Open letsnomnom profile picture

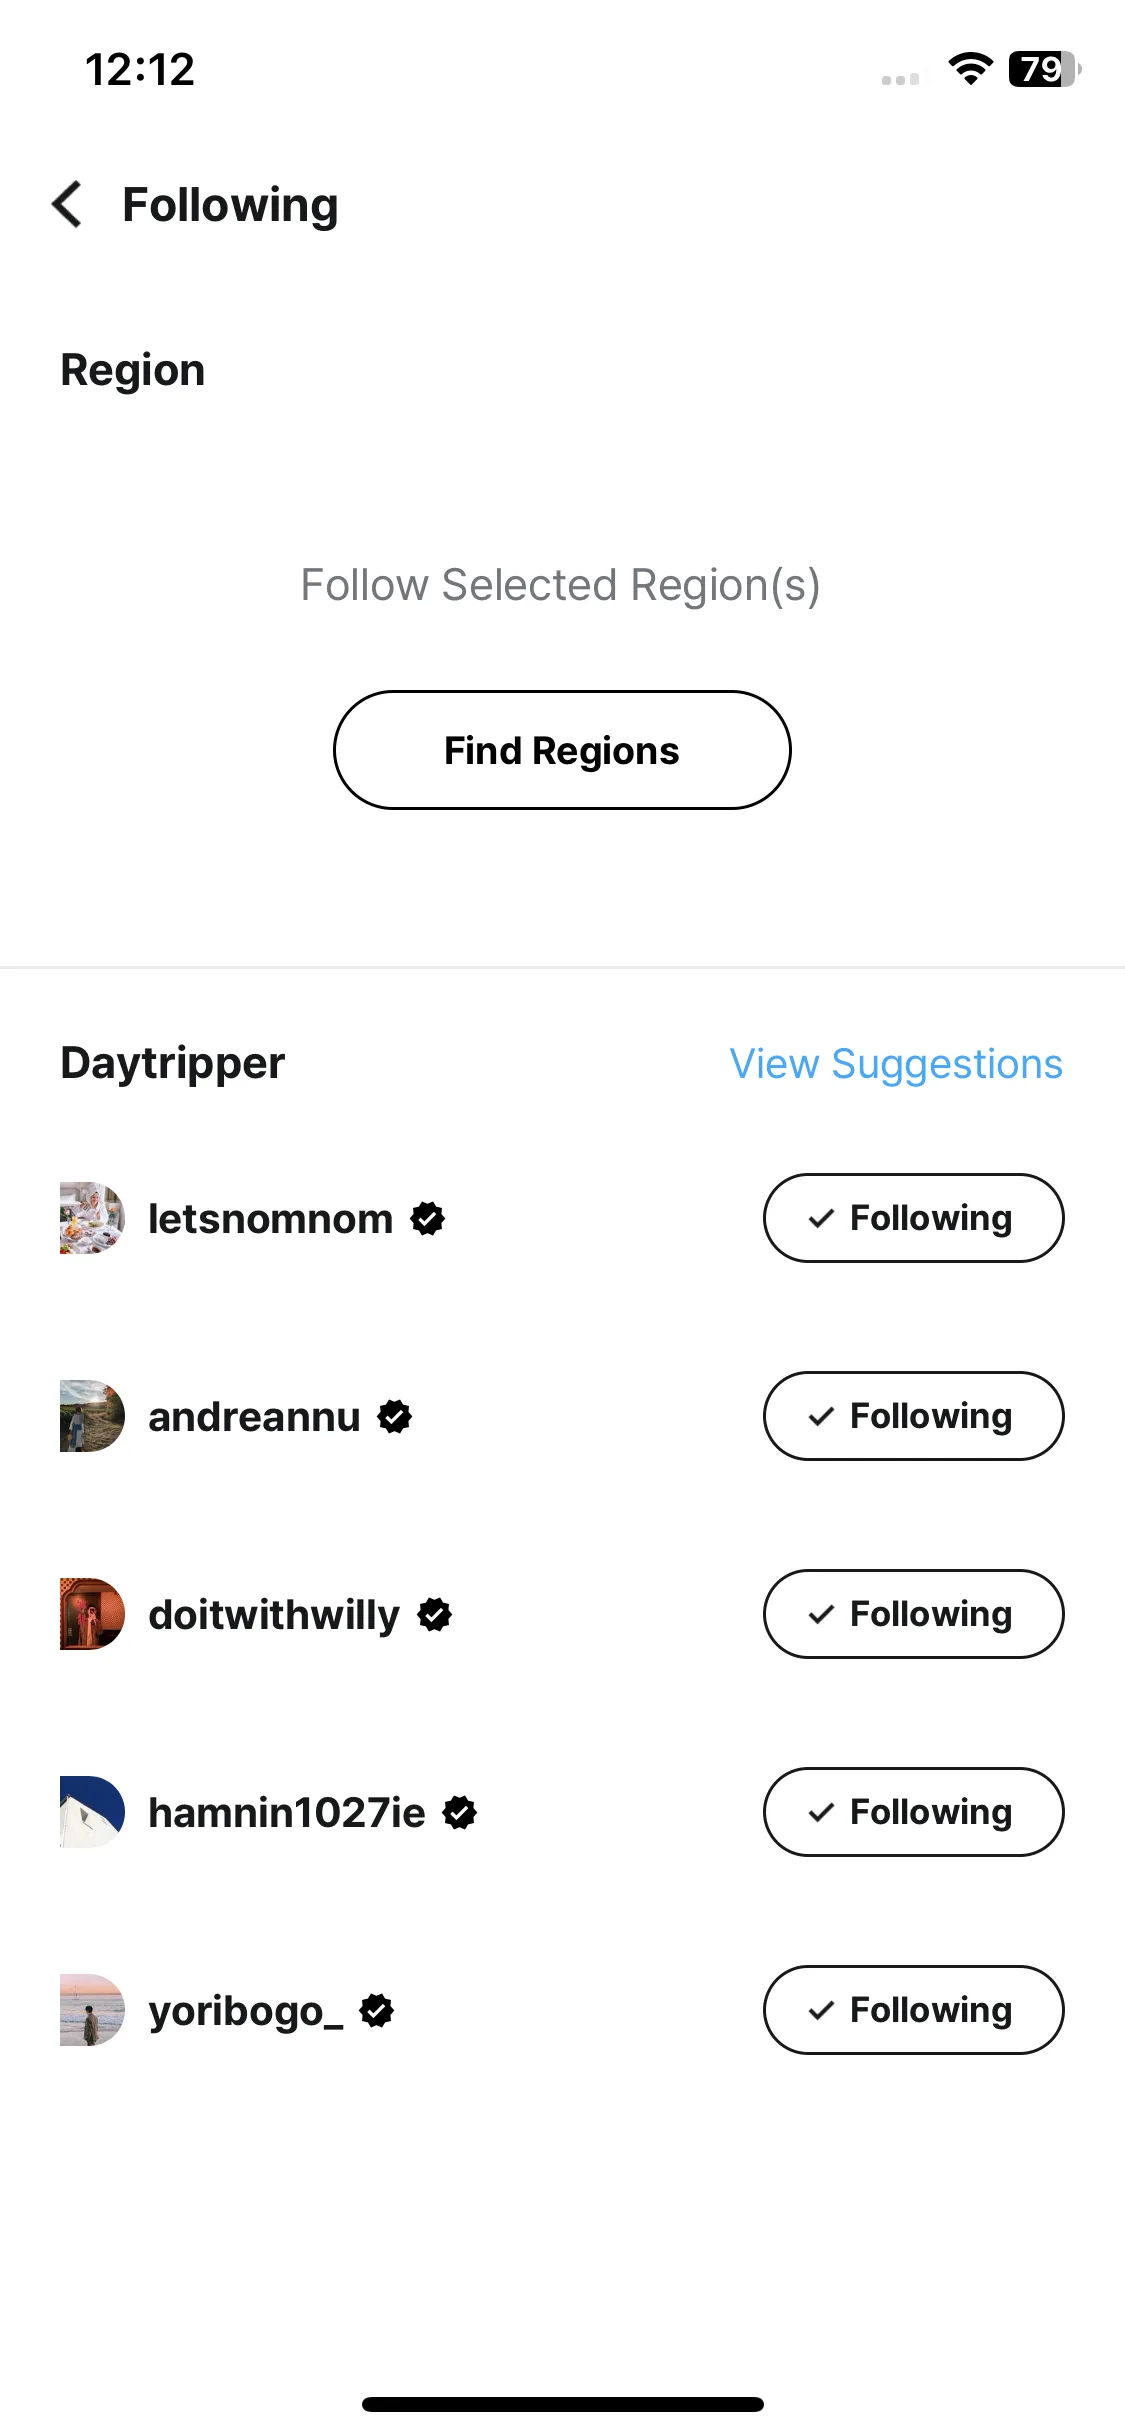click(x=92, y=1218)
